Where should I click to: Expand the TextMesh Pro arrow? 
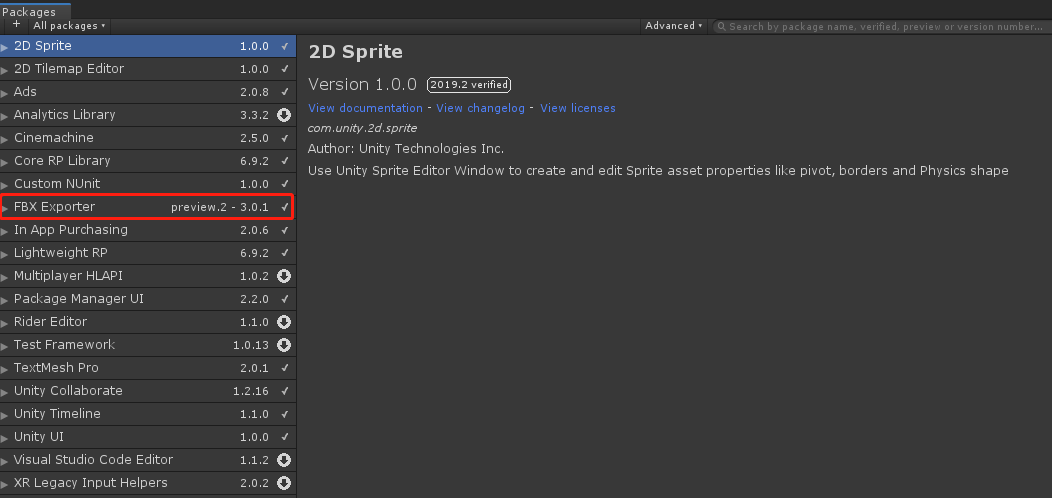point(5,368)
